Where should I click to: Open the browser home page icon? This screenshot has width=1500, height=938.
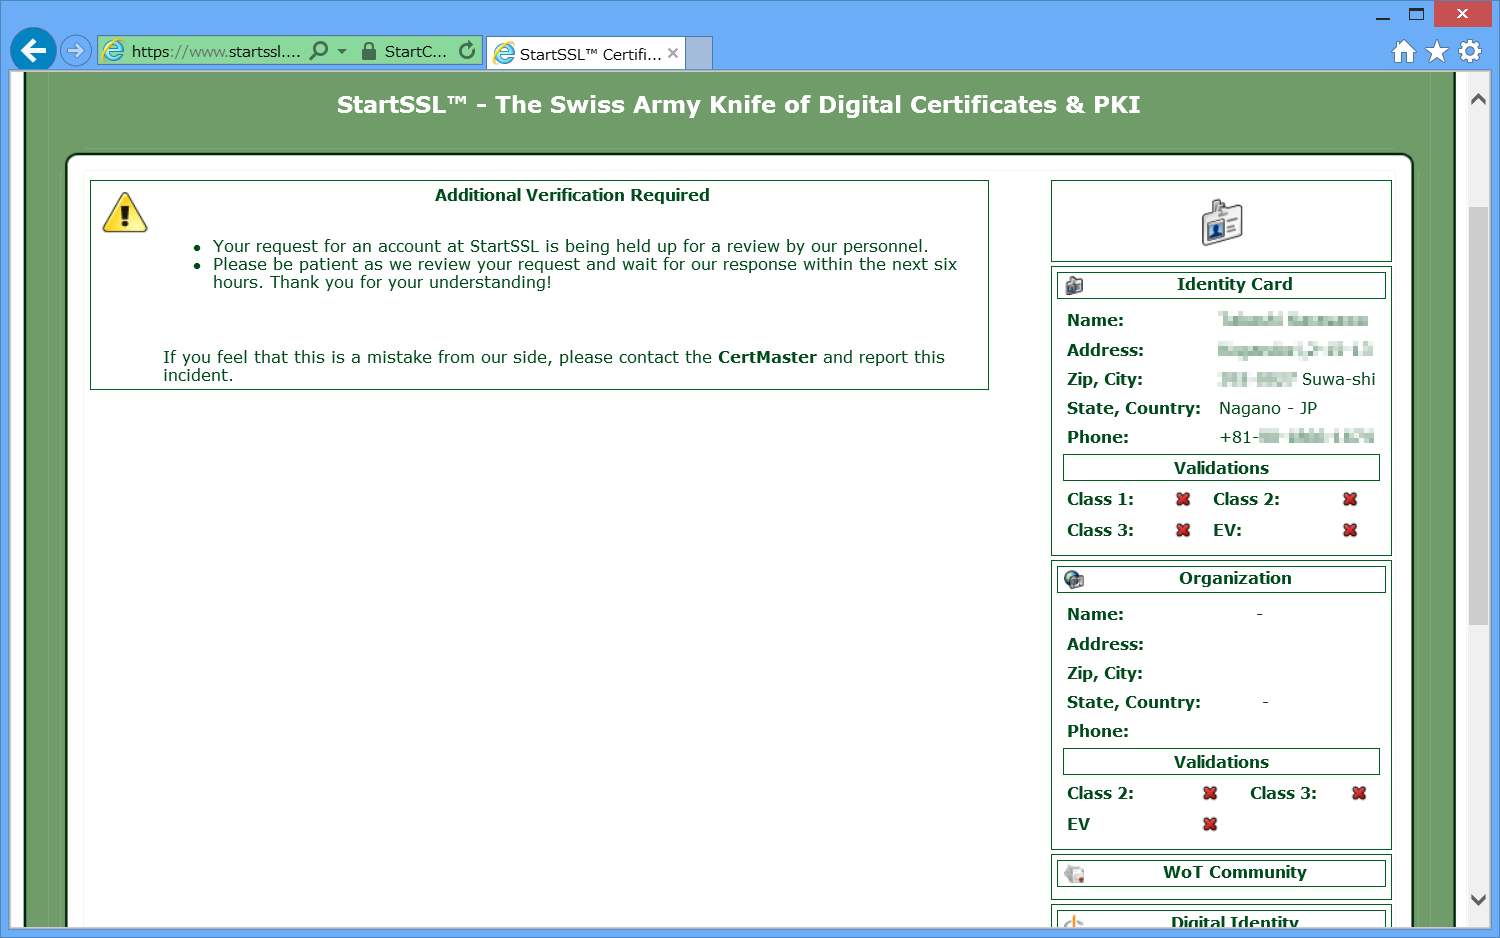click(x=1404, y=52)
